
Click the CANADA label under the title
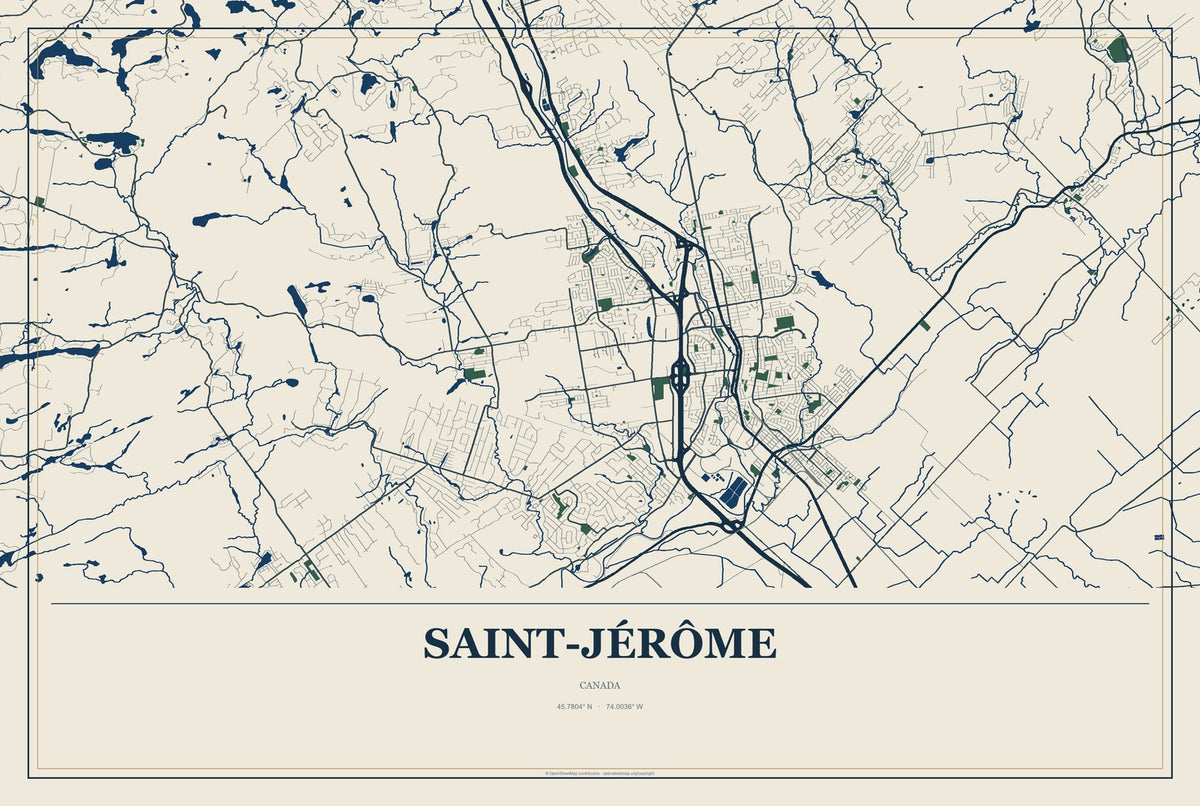click(600, 686)
